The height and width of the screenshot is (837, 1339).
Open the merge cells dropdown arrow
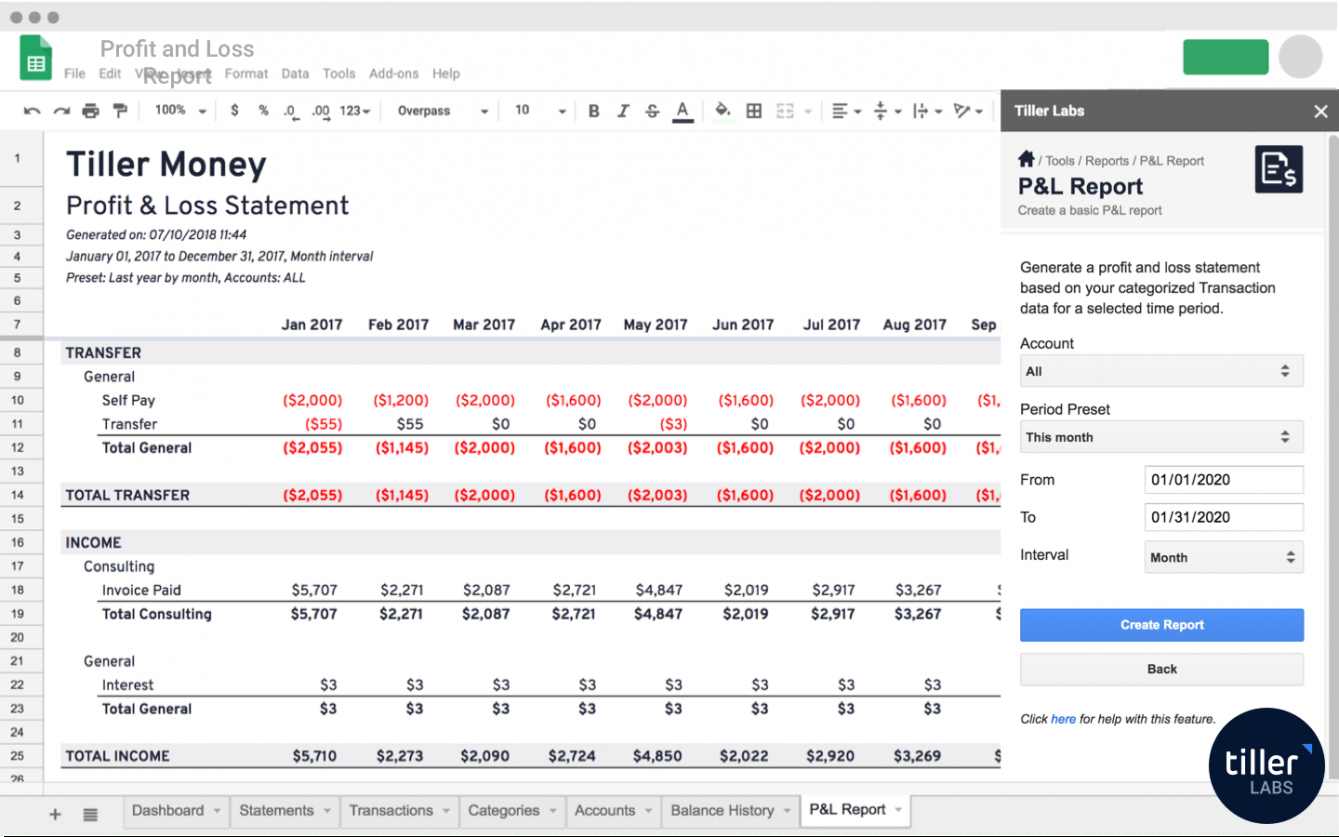pyautogui.click(x=808, y=111)
